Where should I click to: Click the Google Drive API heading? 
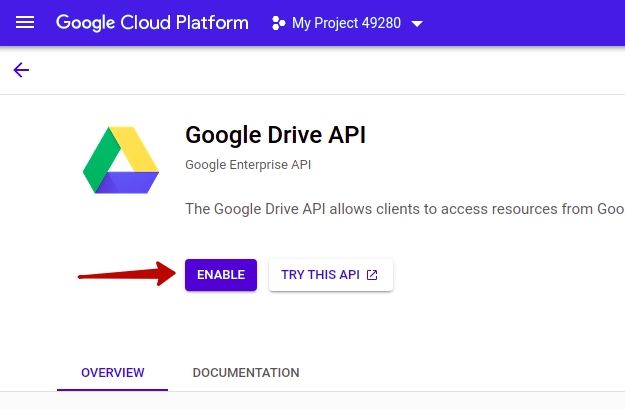pyautogui.click(x=275, y=135)
